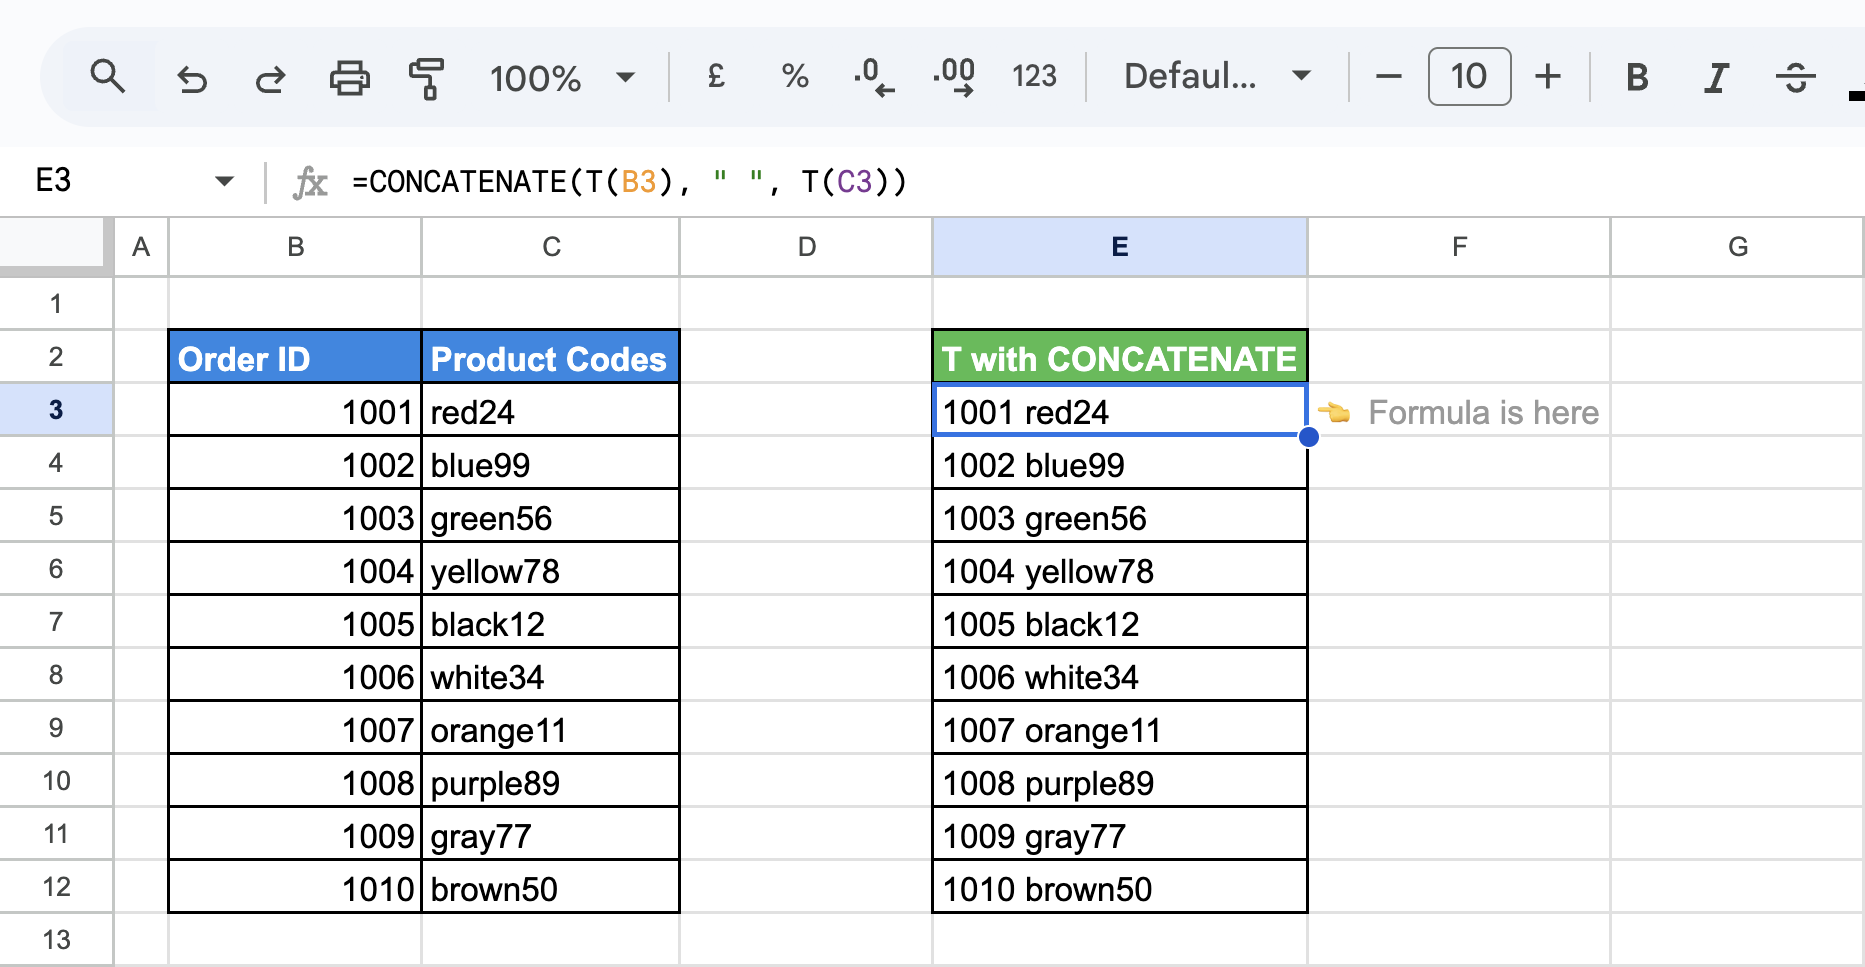Redo the last action
1865x967 pixels.
[269, 77]
